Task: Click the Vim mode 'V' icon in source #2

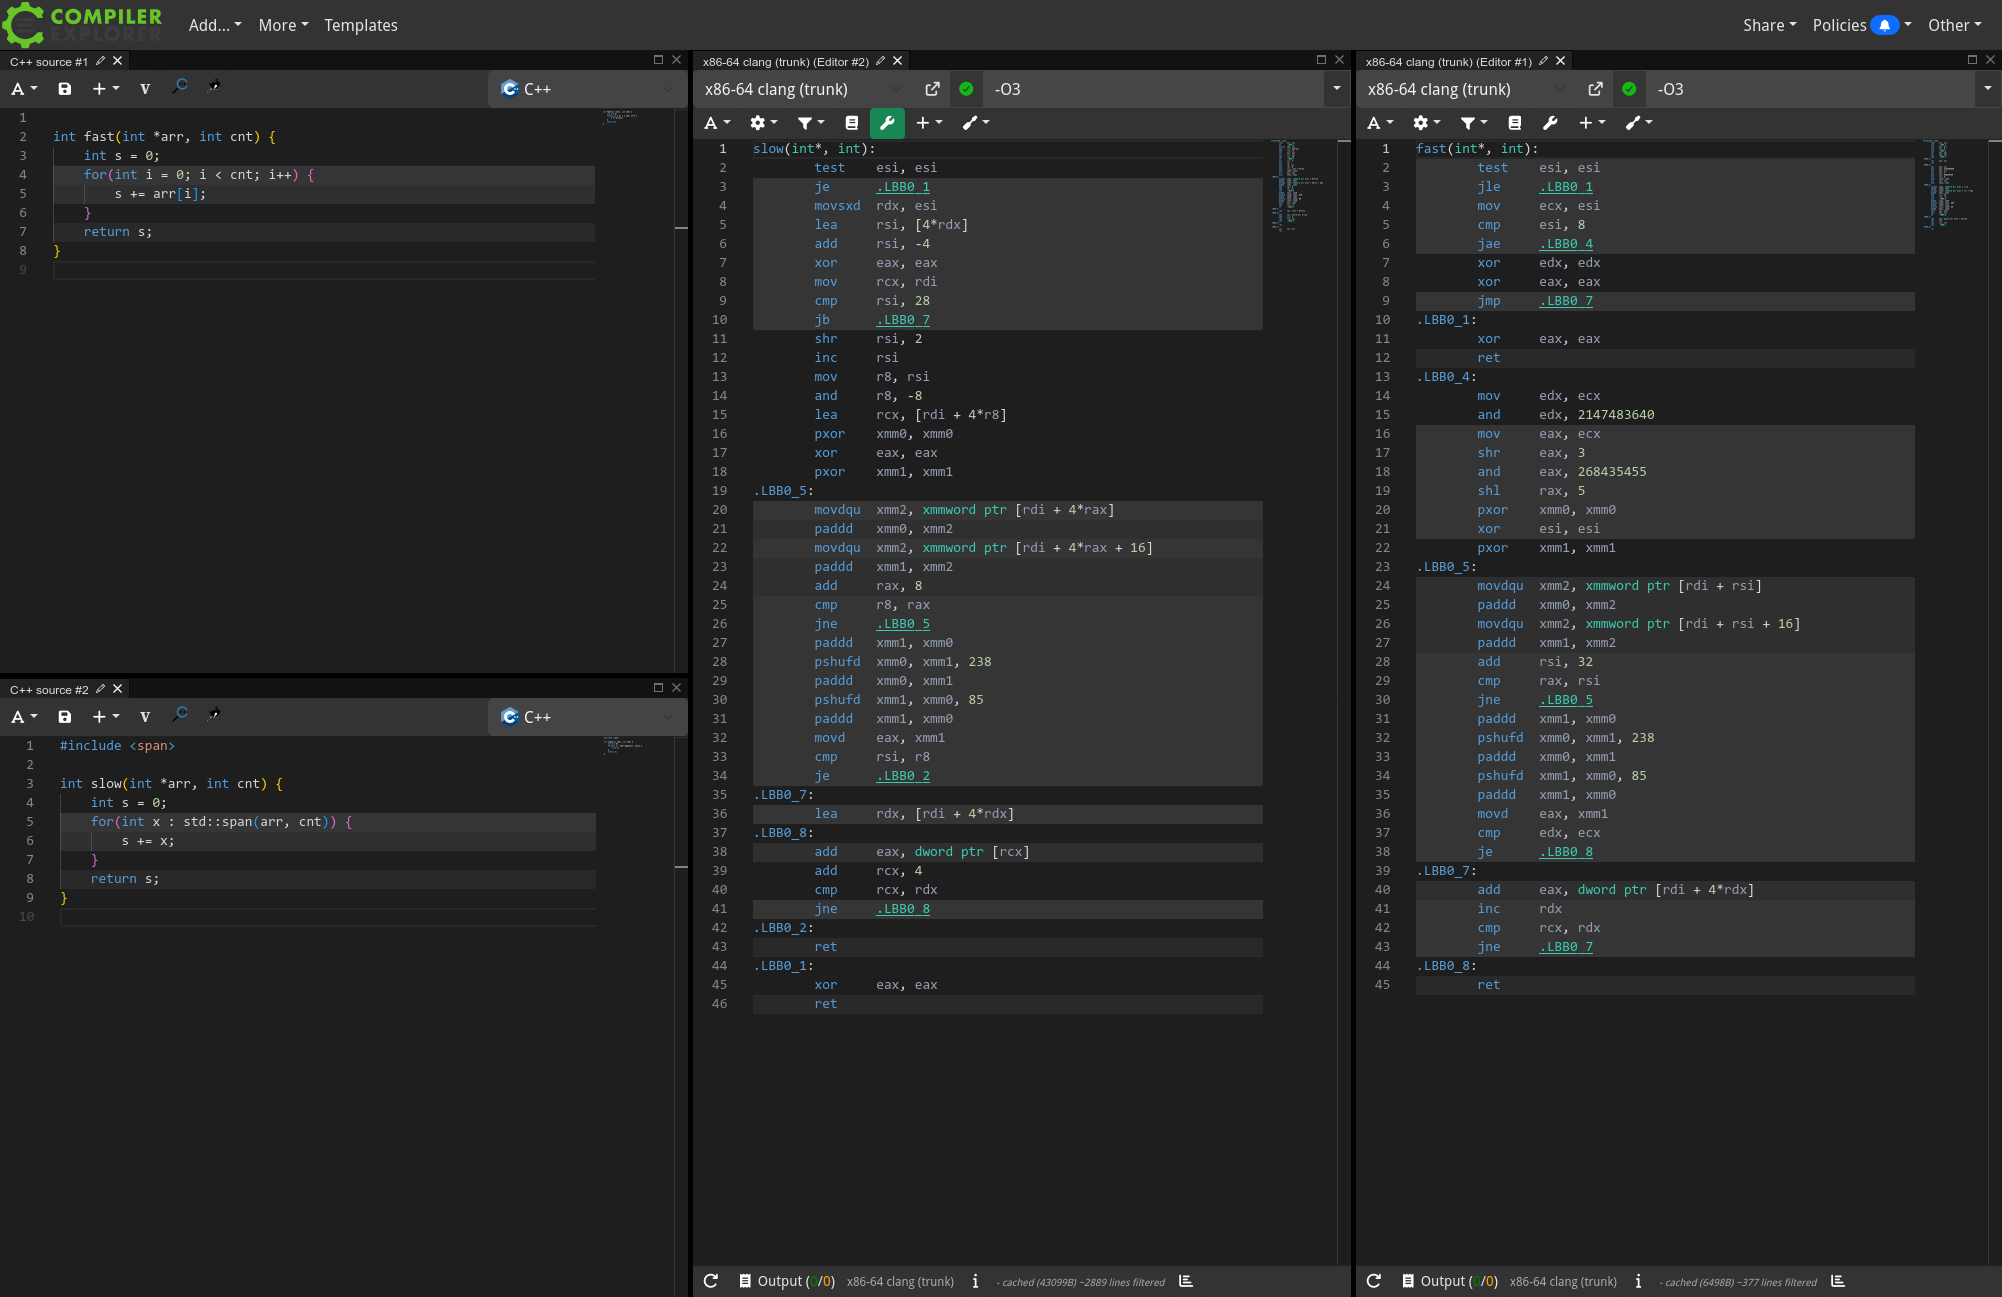Action: (145, 717)
